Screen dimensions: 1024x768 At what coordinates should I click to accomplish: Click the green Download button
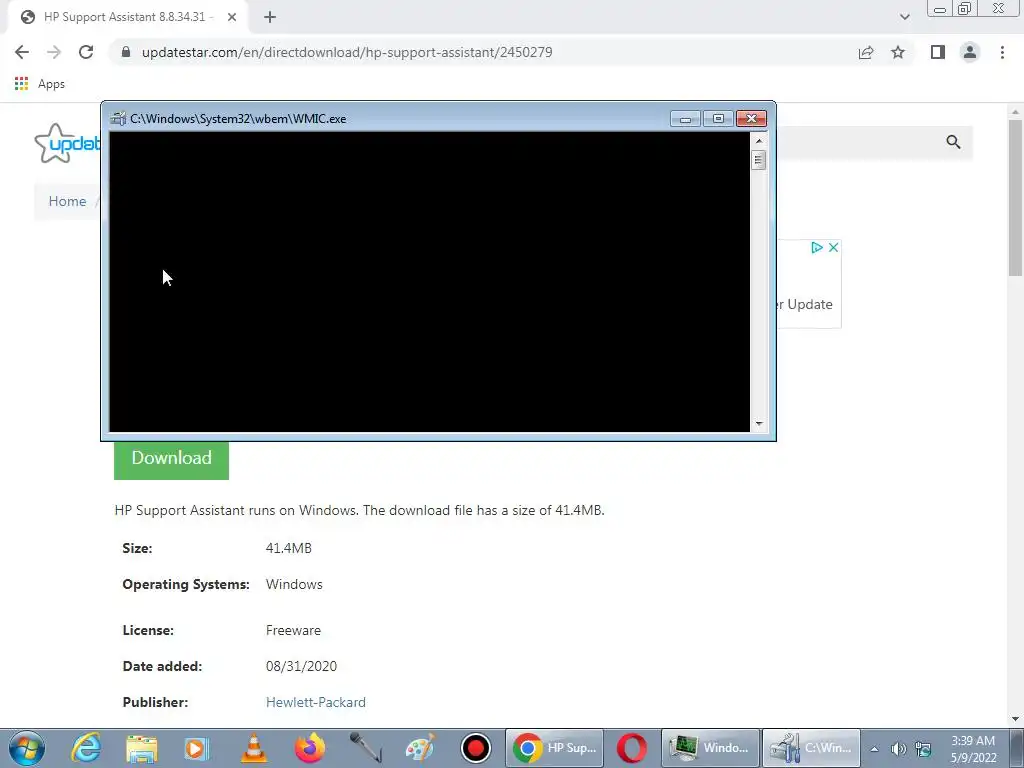click(x=171, y=460)
